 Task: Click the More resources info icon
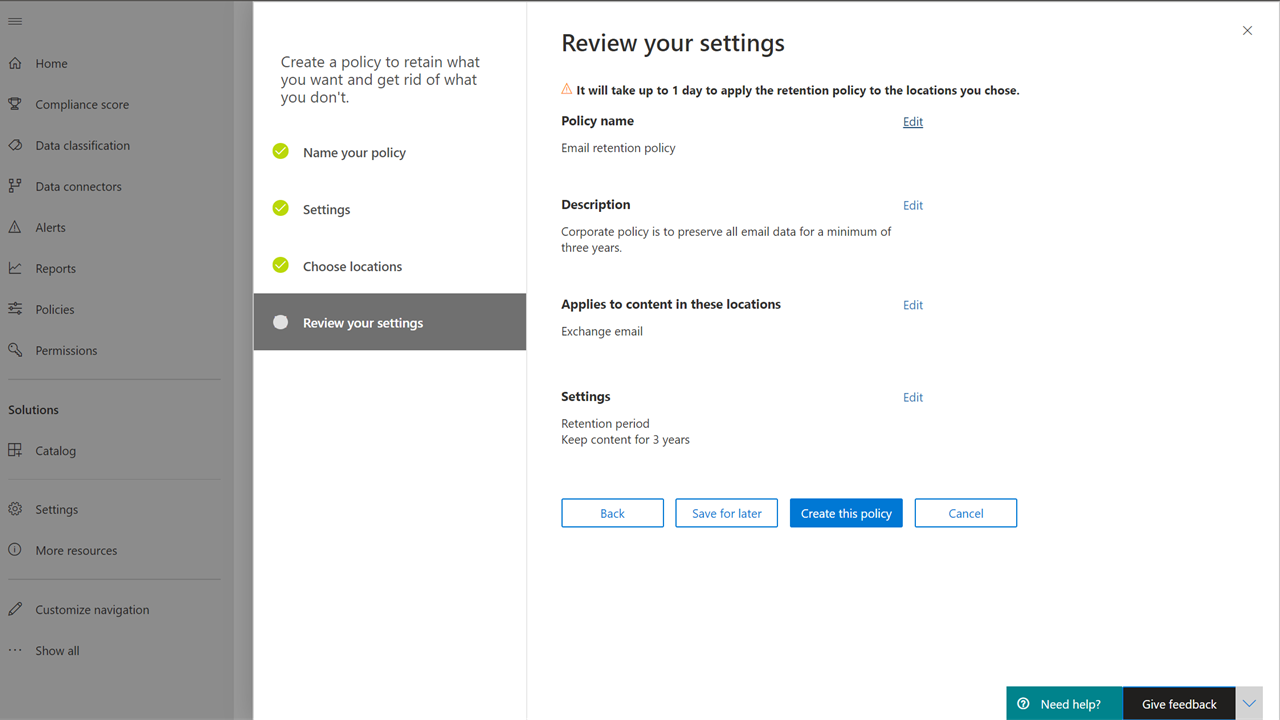[15, 550]
